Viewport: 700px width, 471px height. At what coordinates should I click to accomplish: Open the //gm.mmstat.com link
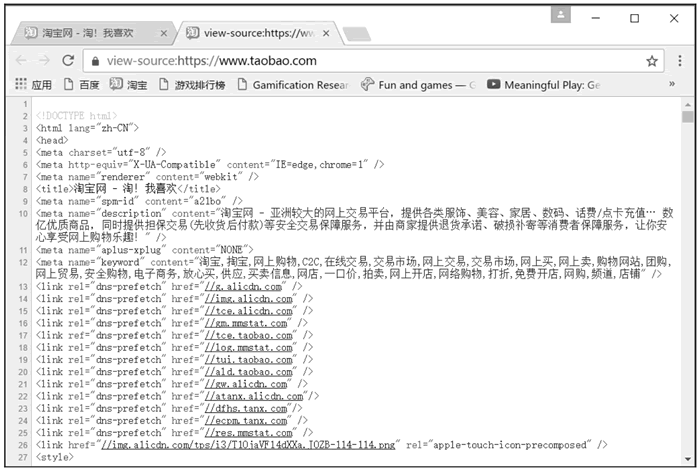(246, 323)
